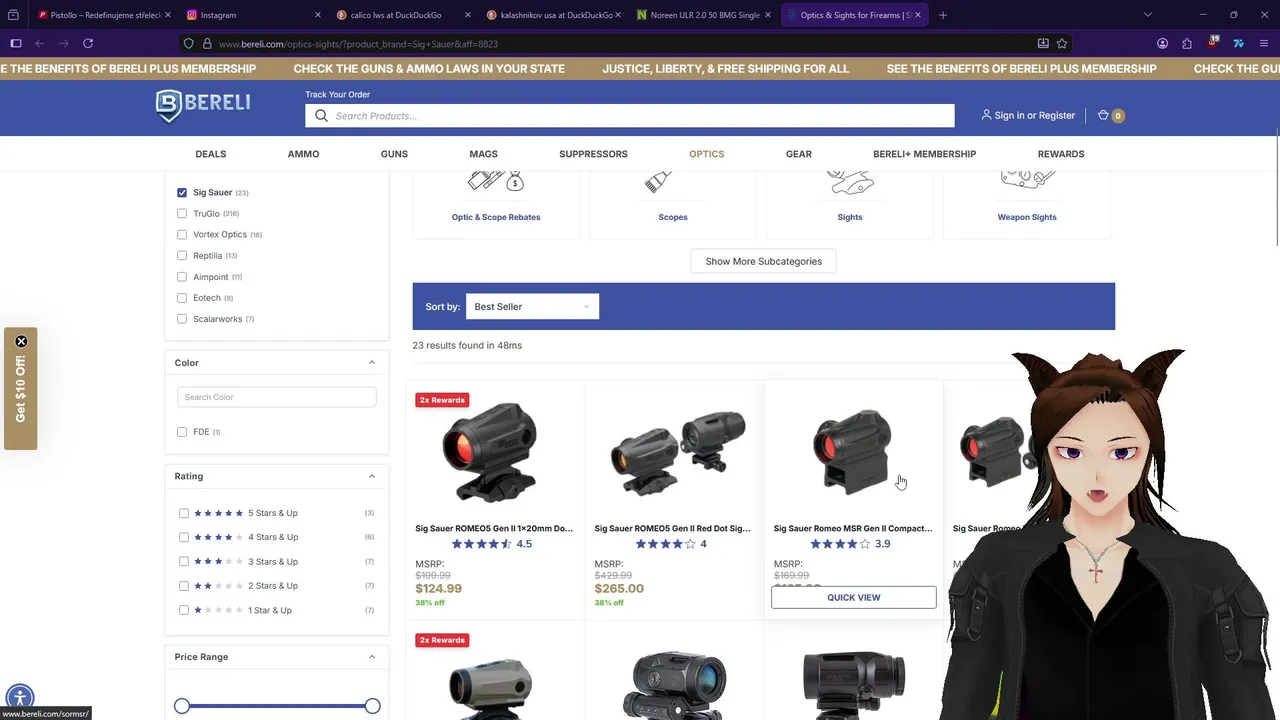
Task: Open the Sights subcategory icon
Action: pyautogui.click(x=850, y=182)
